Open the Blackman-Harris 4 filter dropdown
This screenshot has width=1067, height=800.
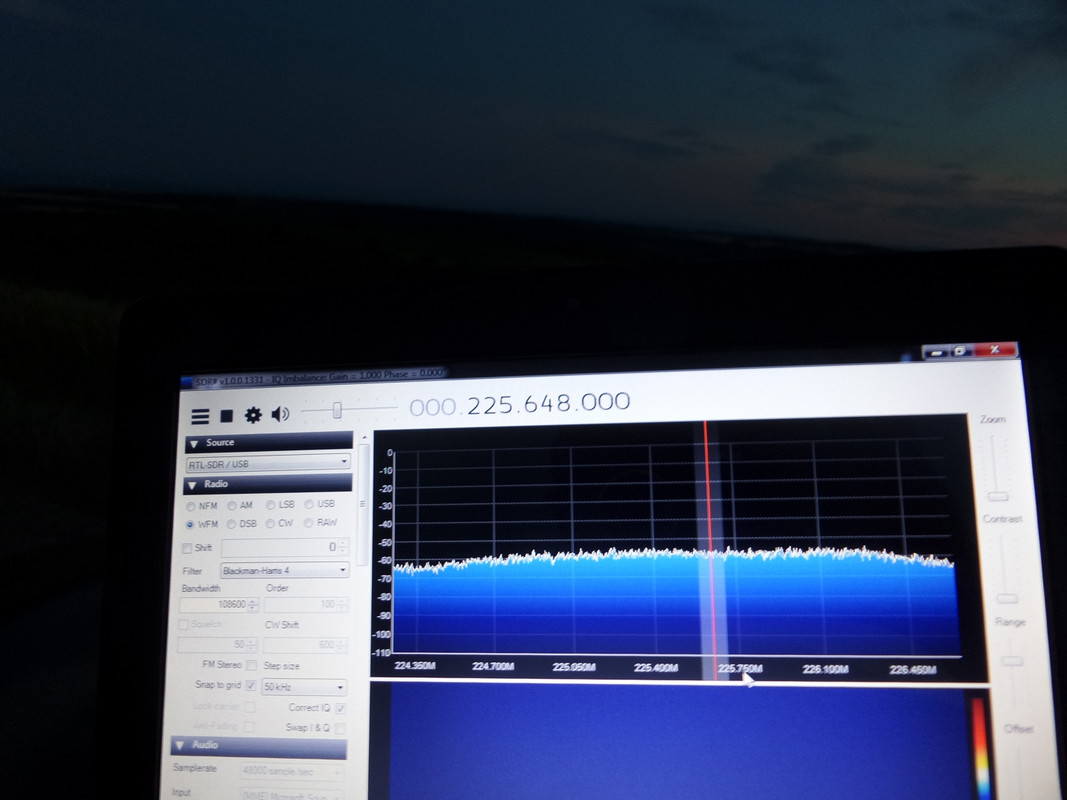284,570
